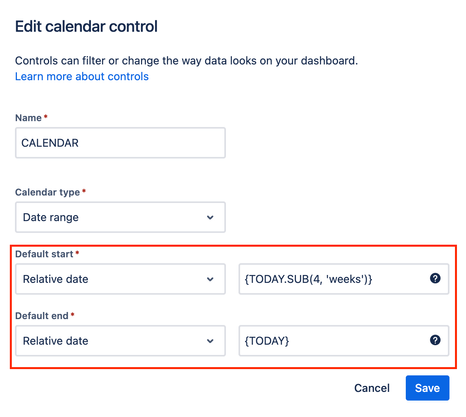The height and width of the screenshot is (417, 466).
Task: Click the Default start label
Action: pyautogui.click(x=44, y=254)
